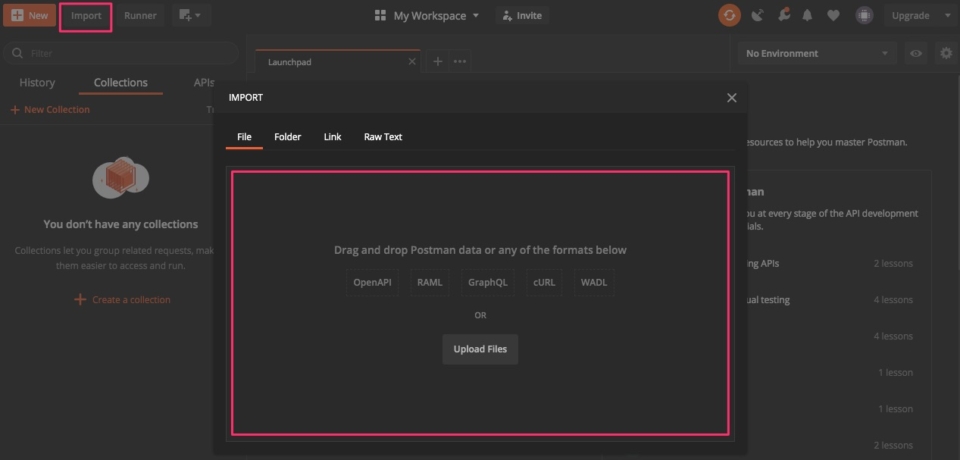Open the satellite capture requests icon
Viewport: 960px width, 460px height.
758,16
